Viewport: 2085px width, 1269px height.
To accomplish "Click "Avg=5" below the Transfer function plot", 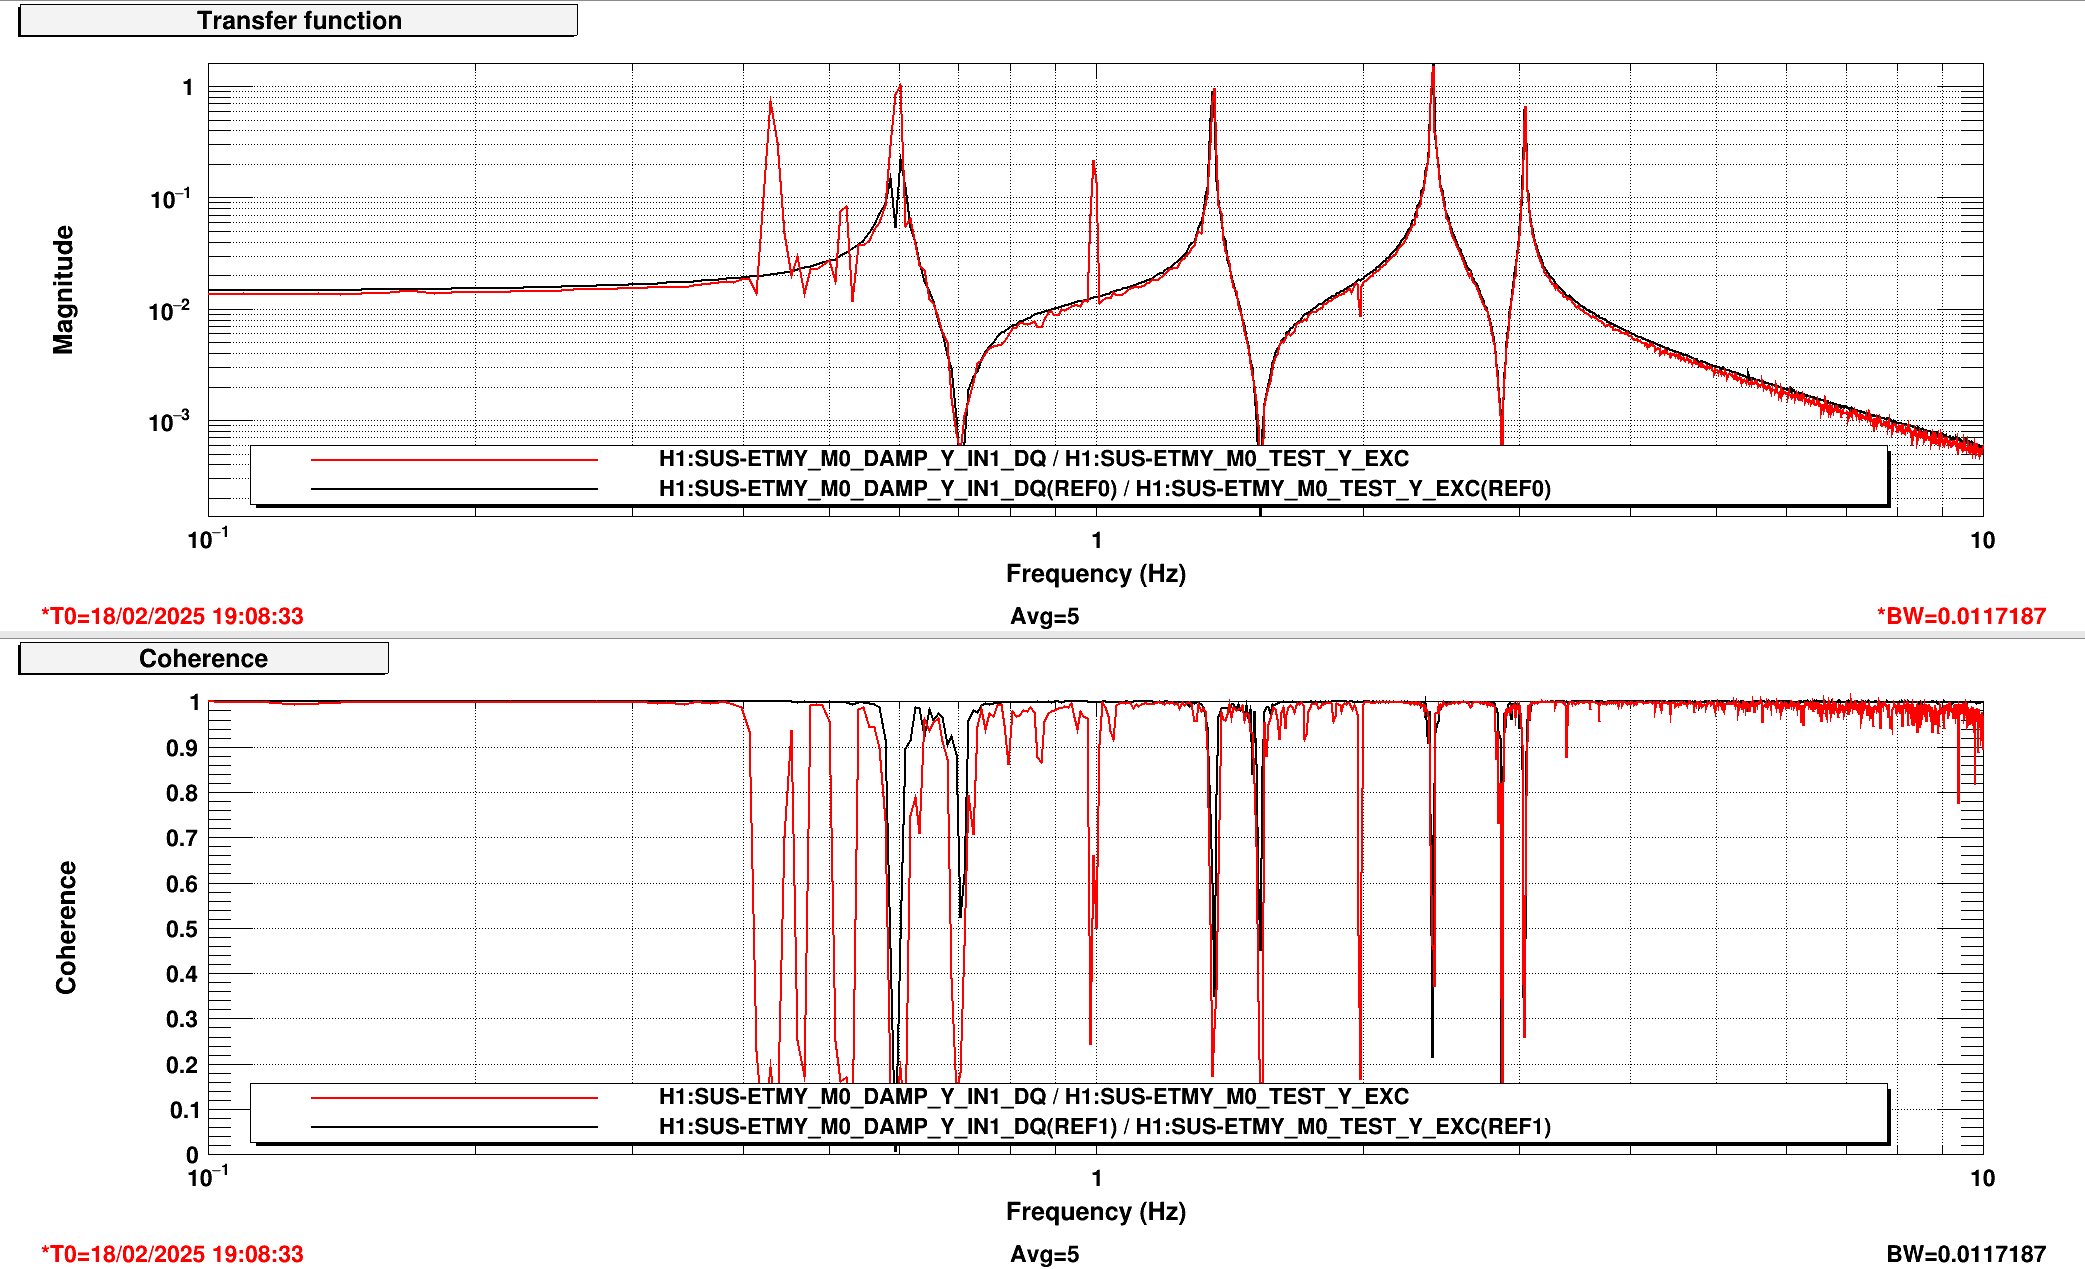I will (1045, 616).
